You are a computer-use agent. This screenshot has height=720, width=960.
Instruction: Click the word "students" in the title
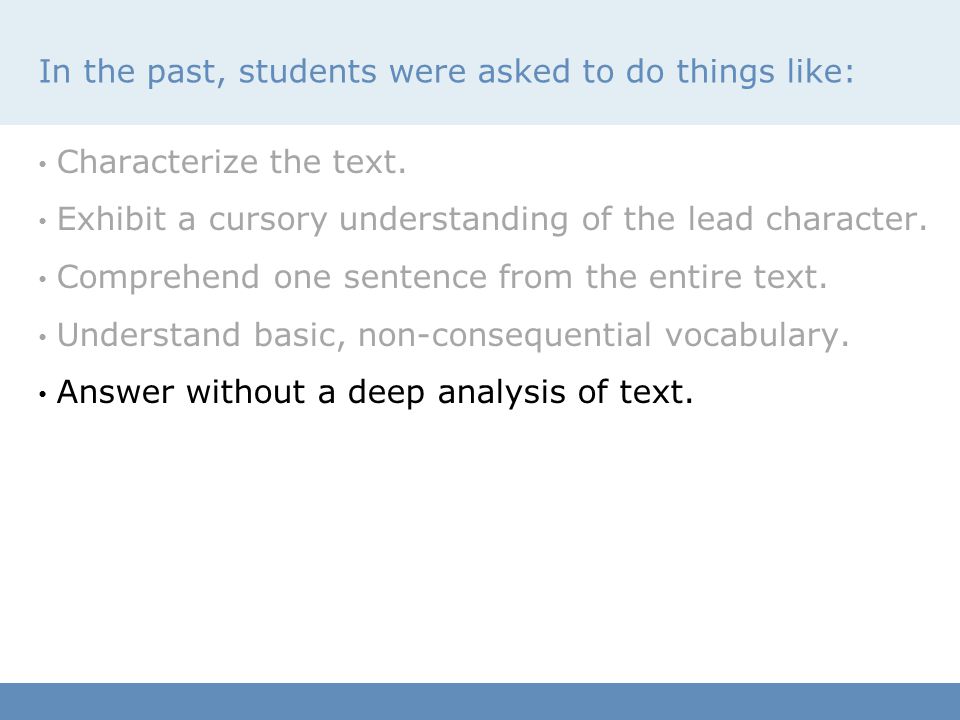click(x=307, y=72)
